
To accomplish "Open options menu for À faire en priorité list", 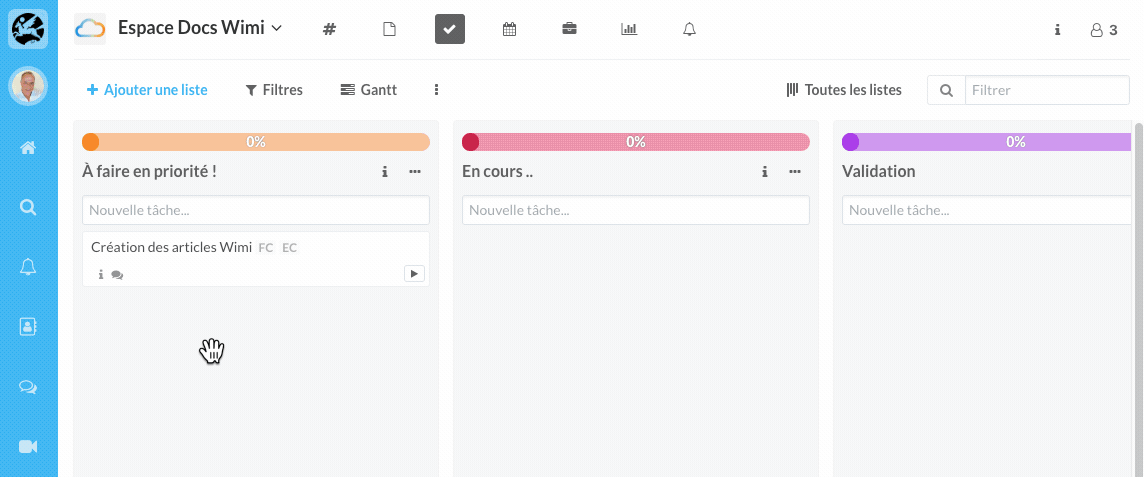I will (x=415, y=172).
